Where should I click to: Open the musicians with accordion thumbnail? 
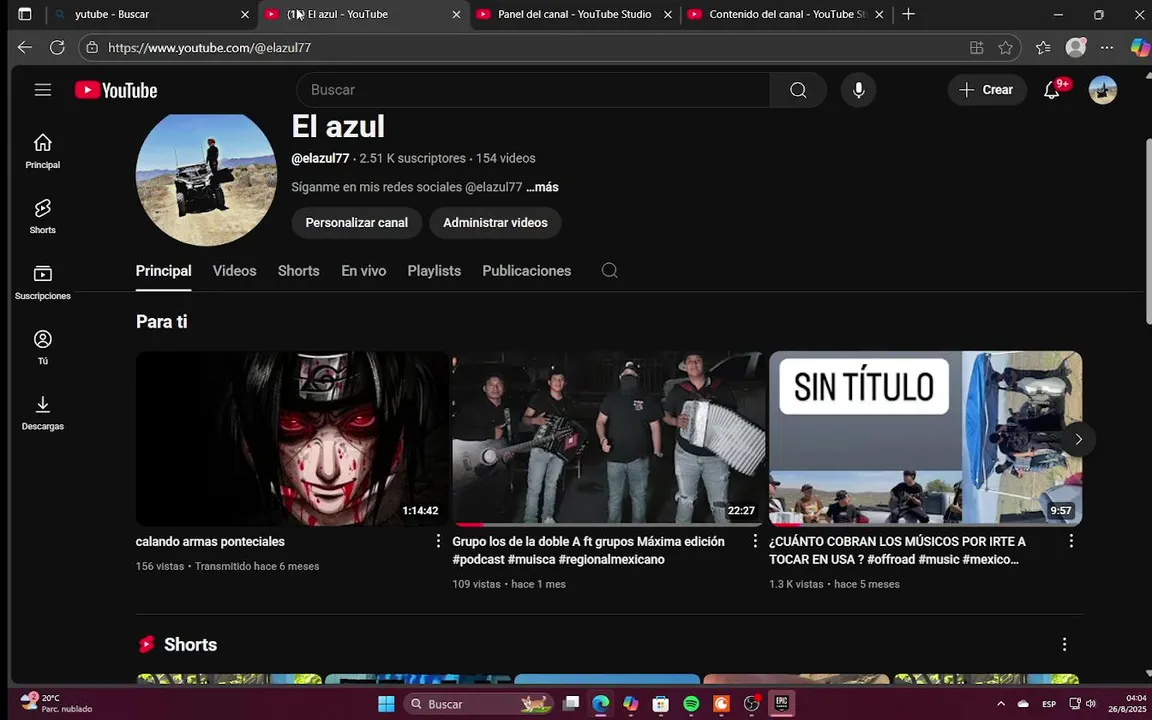click(x=608, y=439)
